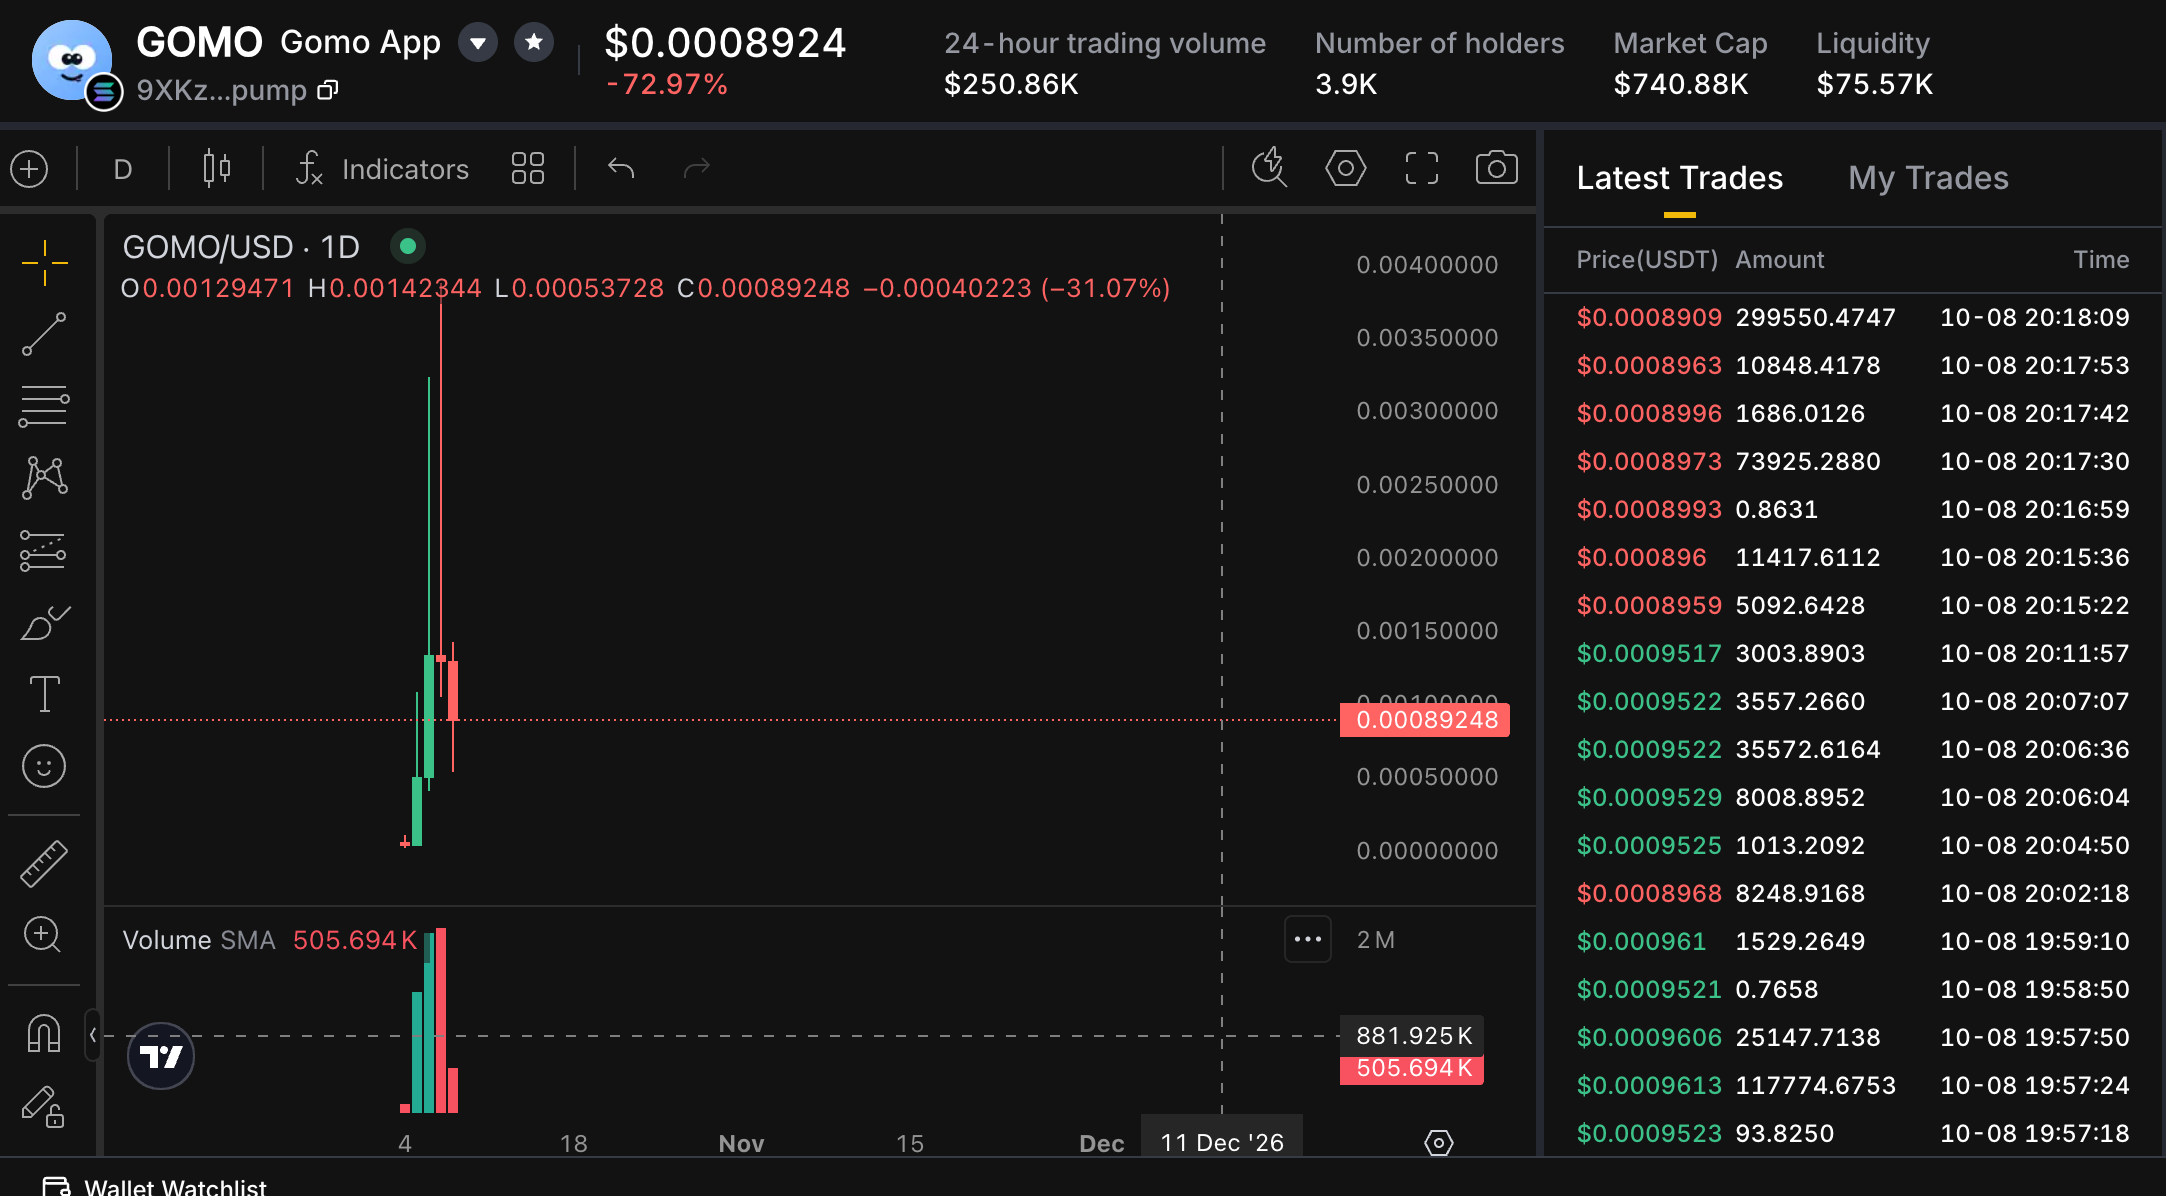Toggle the favorite star for GOMO
Image resolution: width=2166 pixels, height=1196 pixels.
click(534, 42)
